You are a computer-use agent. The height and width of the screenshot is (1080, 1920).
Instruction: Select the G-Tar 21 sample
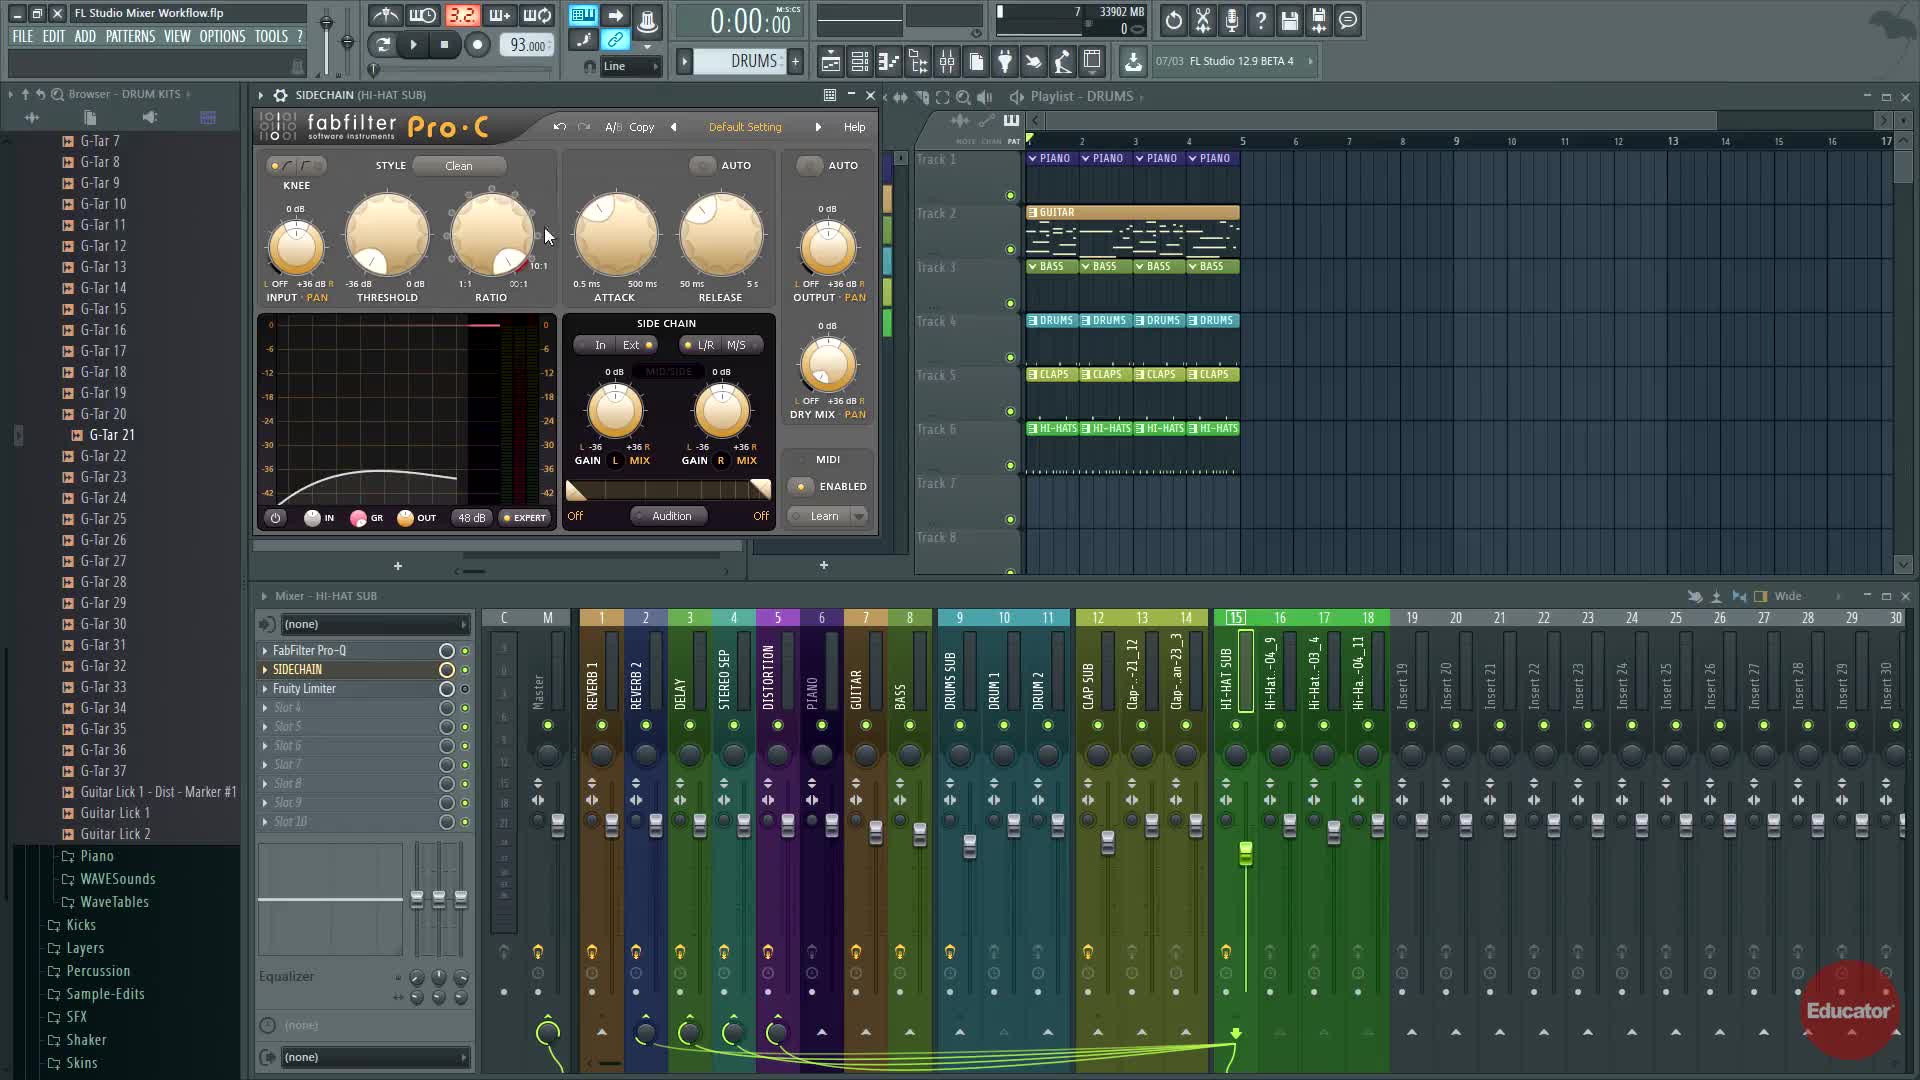(111, 435)
